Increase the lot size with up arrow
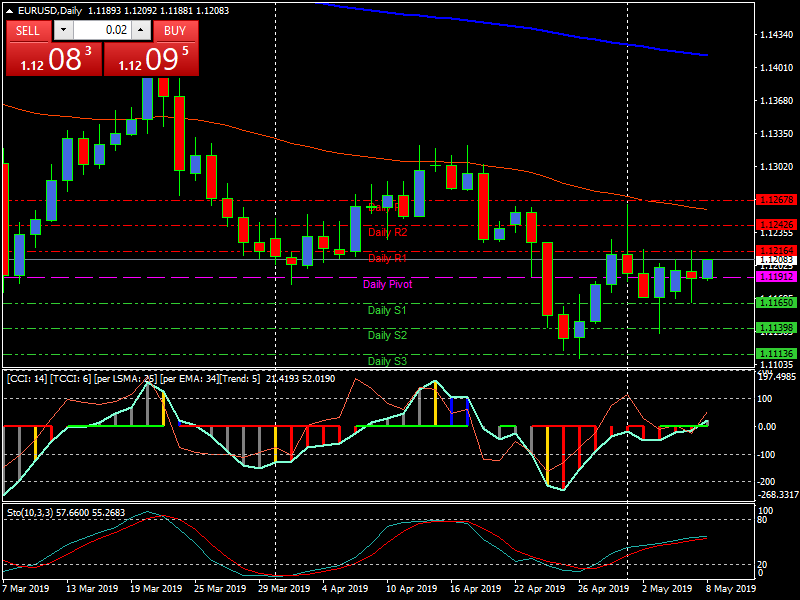This screenshot has width=800, height=600. coord(138,31)
